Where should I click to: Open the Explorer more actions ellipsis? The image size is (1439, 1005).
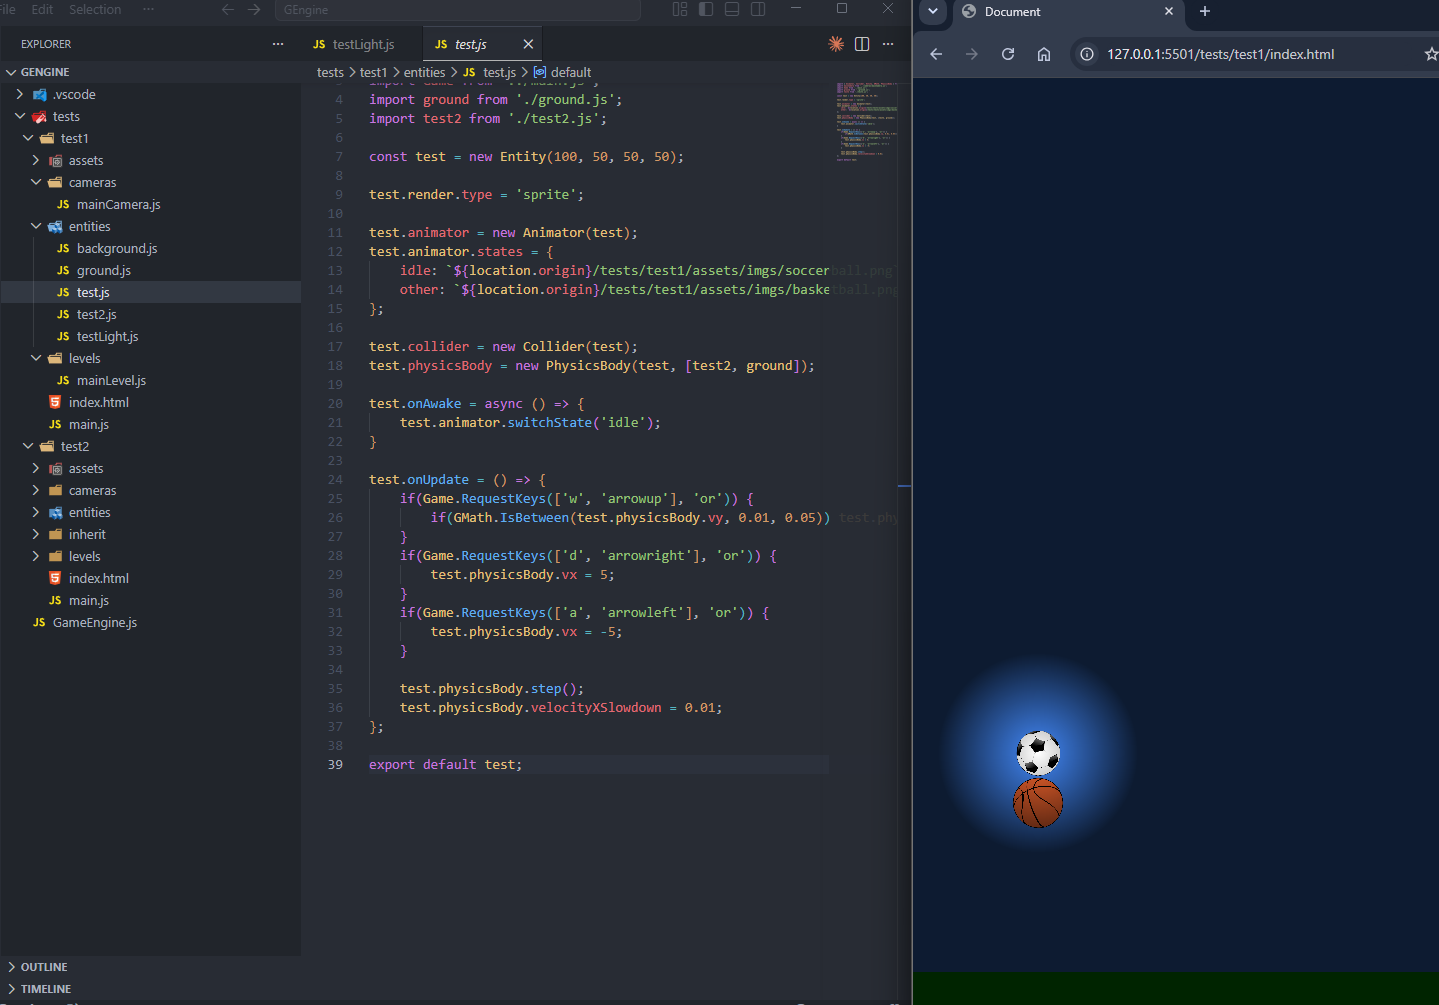point(278,44)
